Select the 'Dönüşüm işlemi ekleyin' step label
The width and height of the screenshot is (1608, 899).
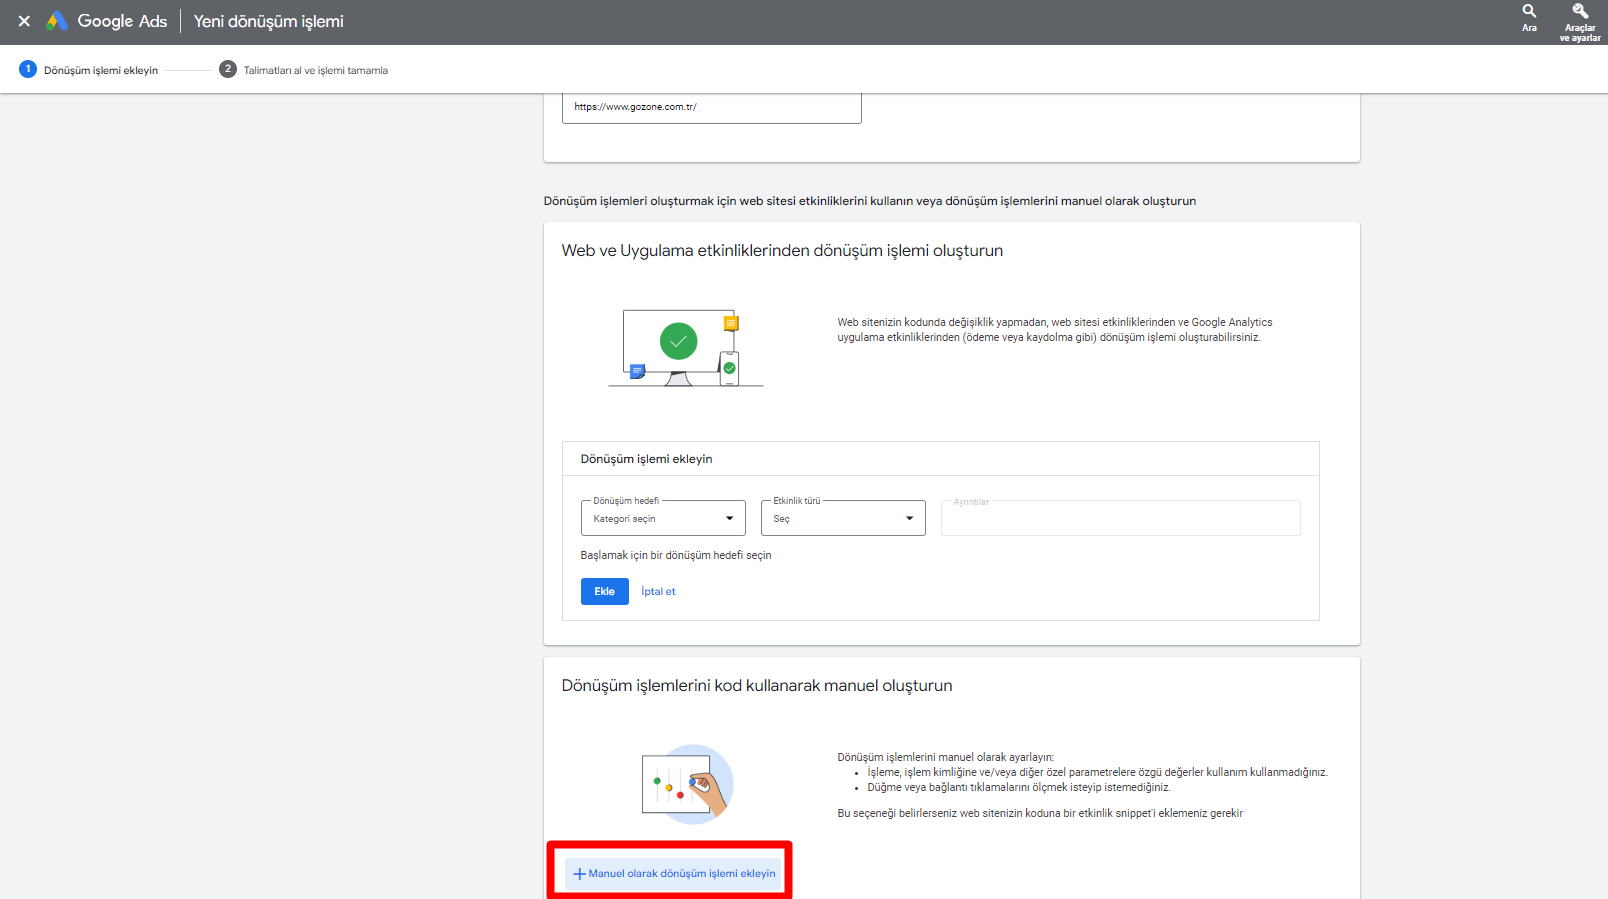pos(101,71)
